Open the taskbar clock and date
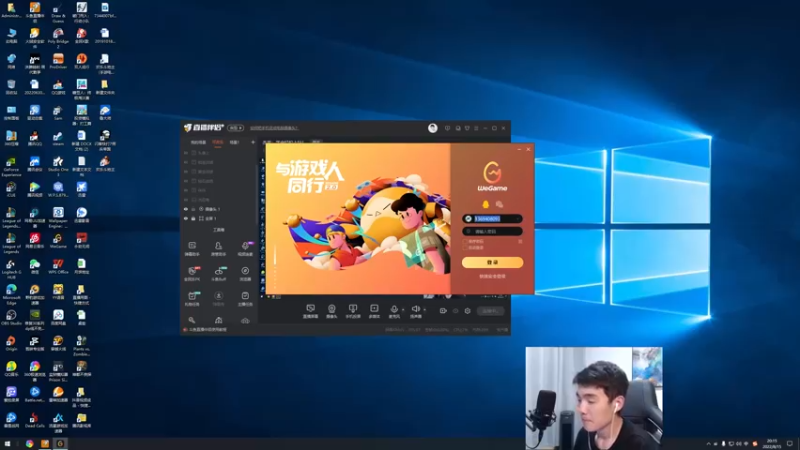The width and height of the screenshot is (800, 450). coord(772,444)
